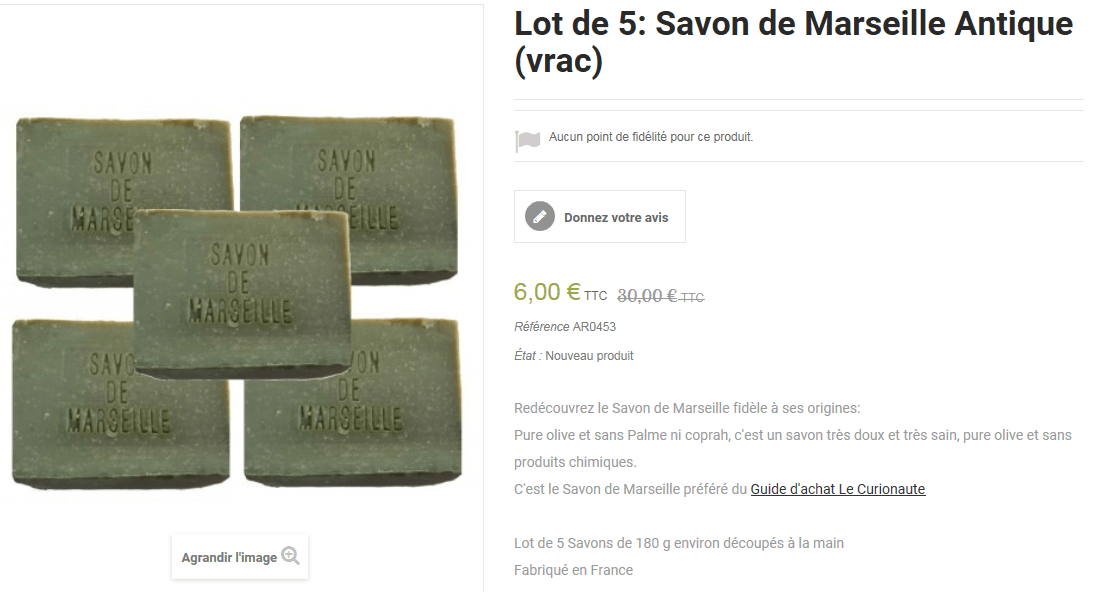Viewport: 1096px width, 592px height.
Task: Follow the Guide d'achat Le Curionaute link
Action: pyautogui.click(x=837, y=489)
